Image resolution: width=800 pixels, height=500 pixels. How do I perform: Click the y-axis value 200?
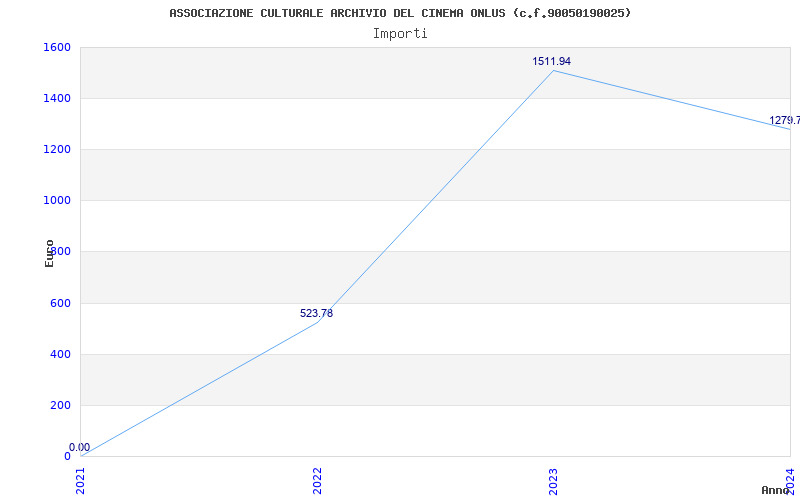tap(60, 406)
